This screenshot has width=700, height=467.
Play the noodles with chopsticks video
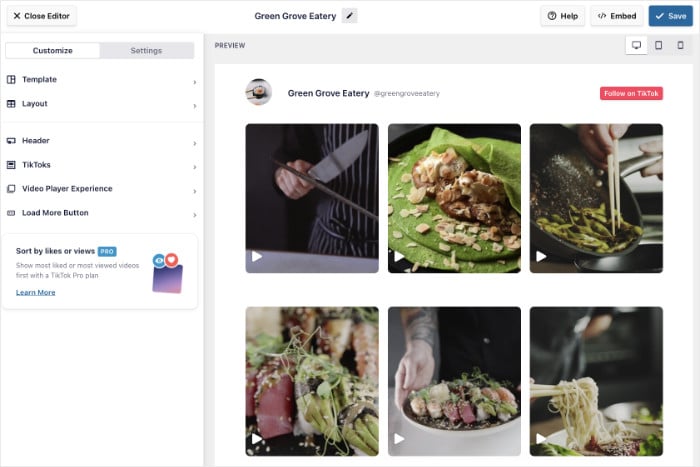pos(541,439)
